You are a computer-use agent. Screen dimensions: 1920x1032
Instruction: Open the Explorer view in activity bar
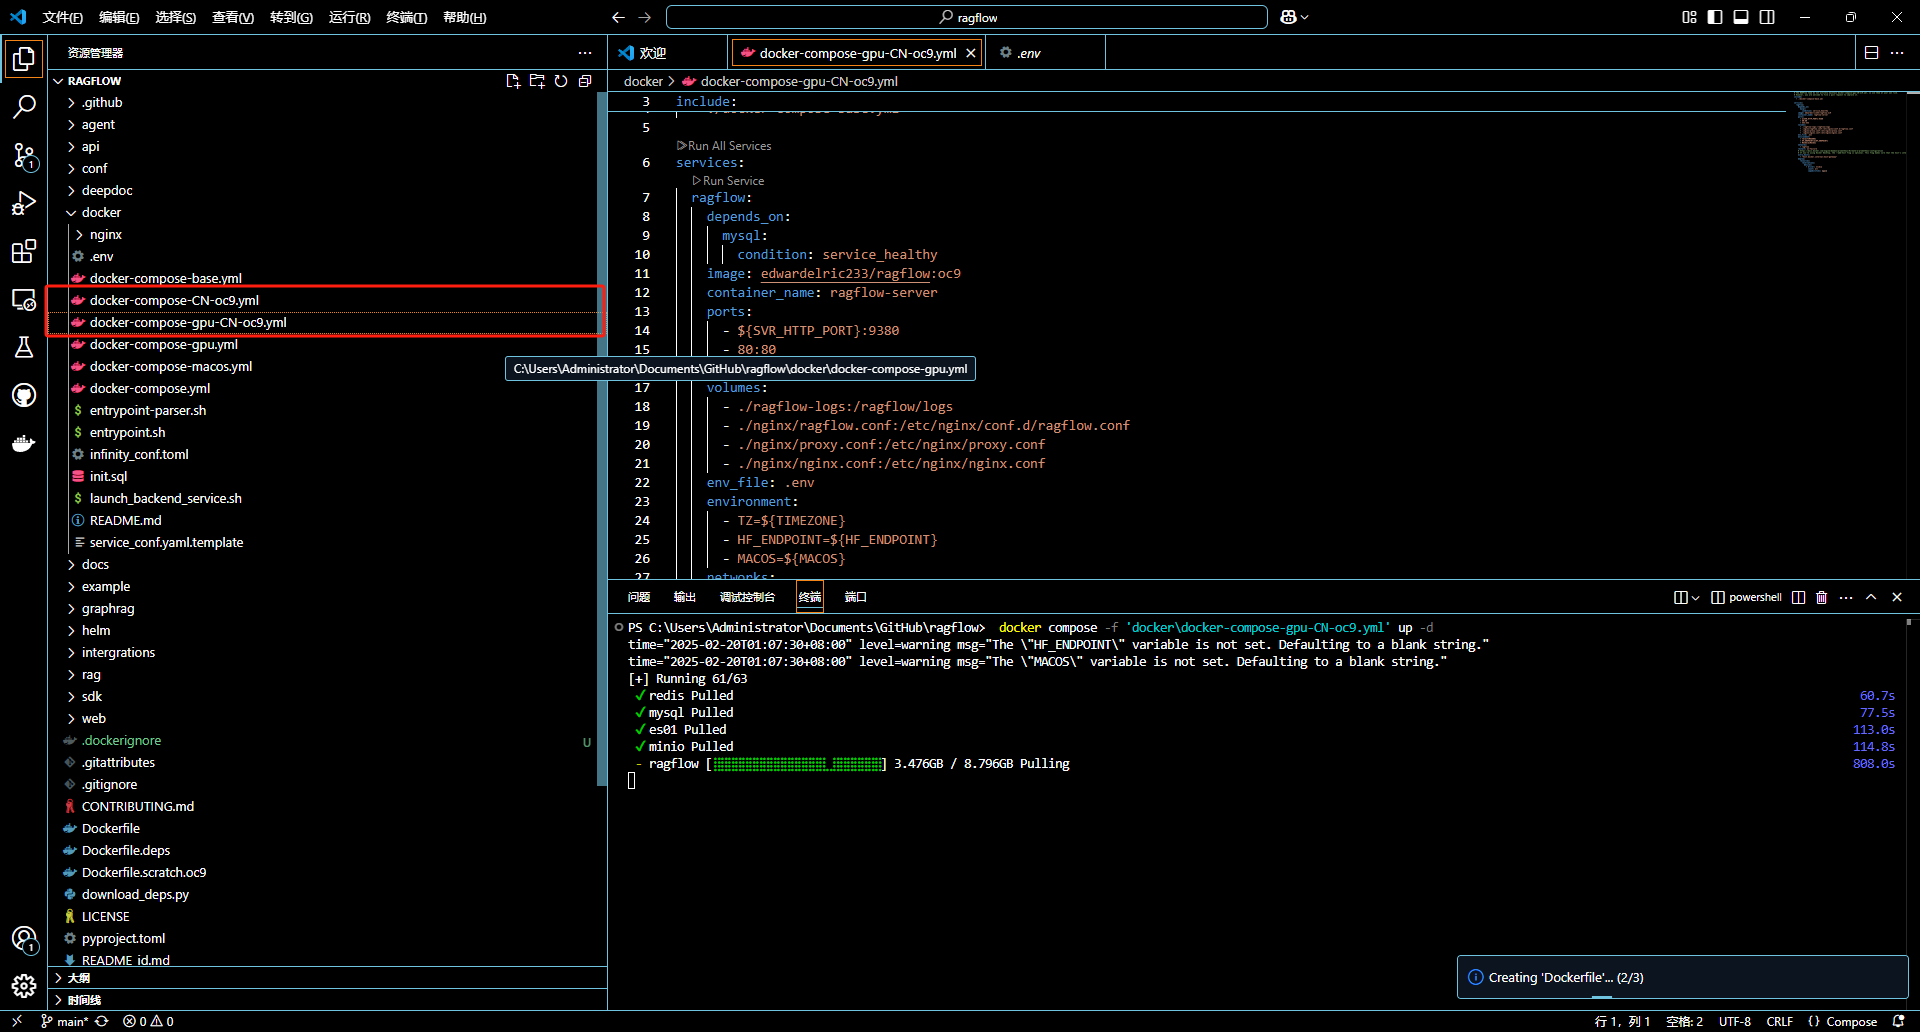[x=24, y=59]
